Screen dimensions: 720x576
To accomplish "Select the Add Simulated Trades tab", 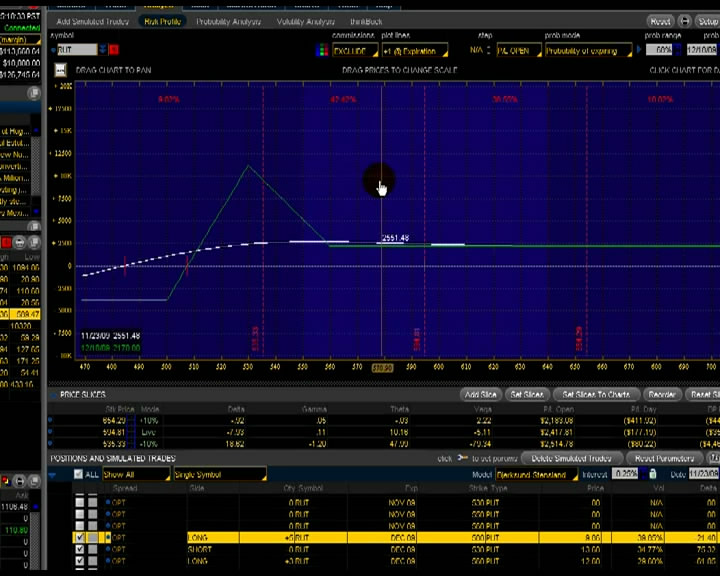I will click(92, 22).
